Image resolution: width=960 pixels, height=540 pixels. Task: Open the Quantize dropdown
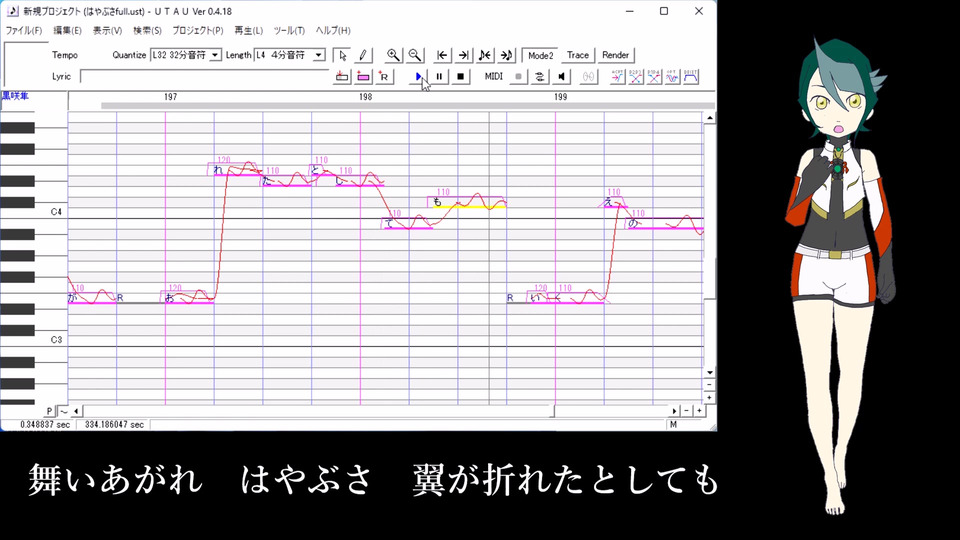point(215,55)
